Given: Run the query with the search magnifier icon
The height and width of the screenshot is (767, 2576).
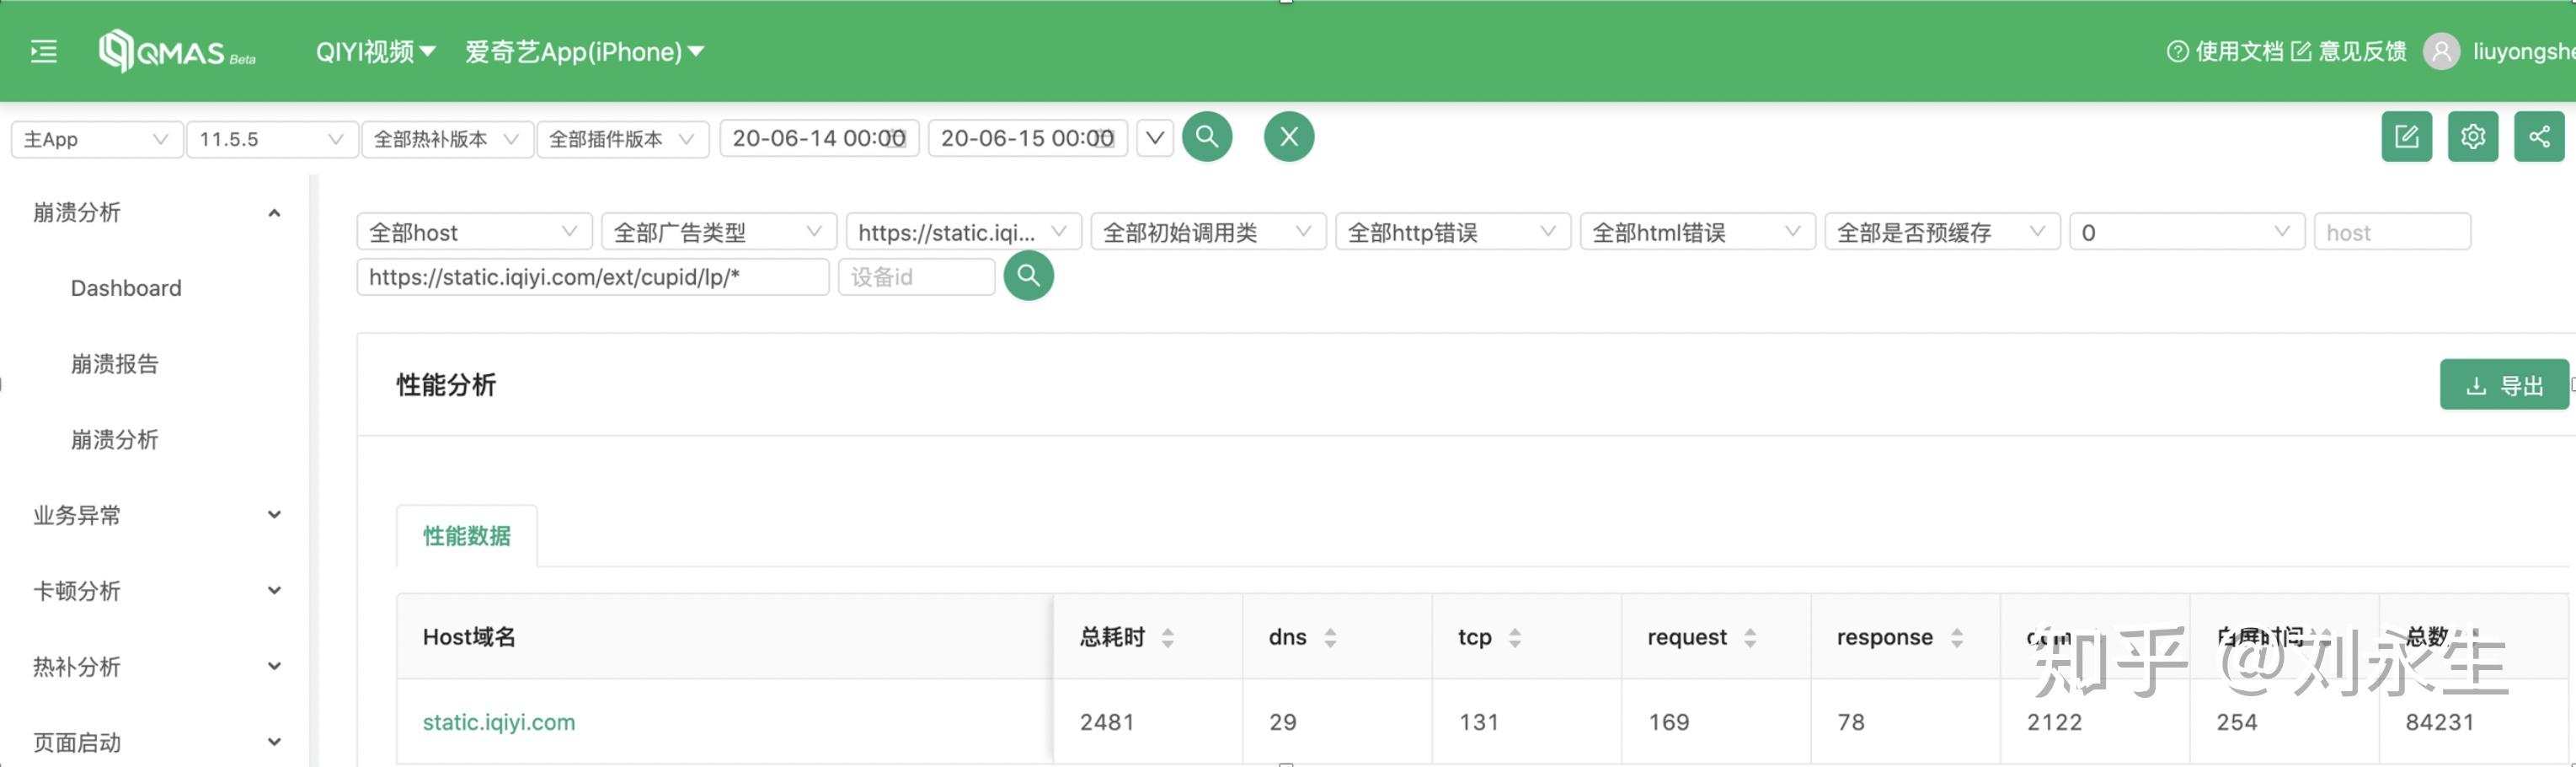Looking at the screenshot, I should (x=1207, y=137).
